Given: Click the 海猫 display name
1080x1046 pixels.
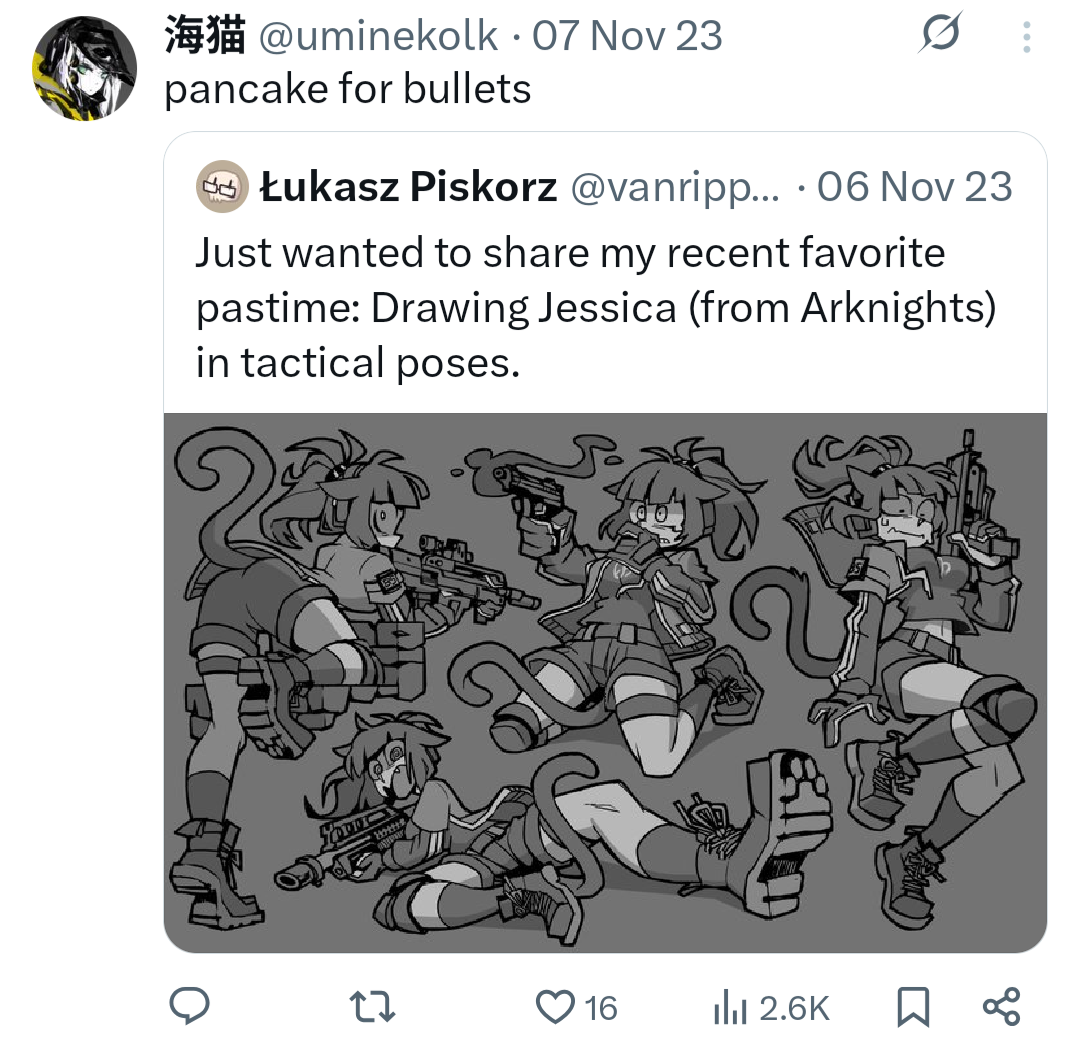Looking at the screenshot, I should 205,38.
